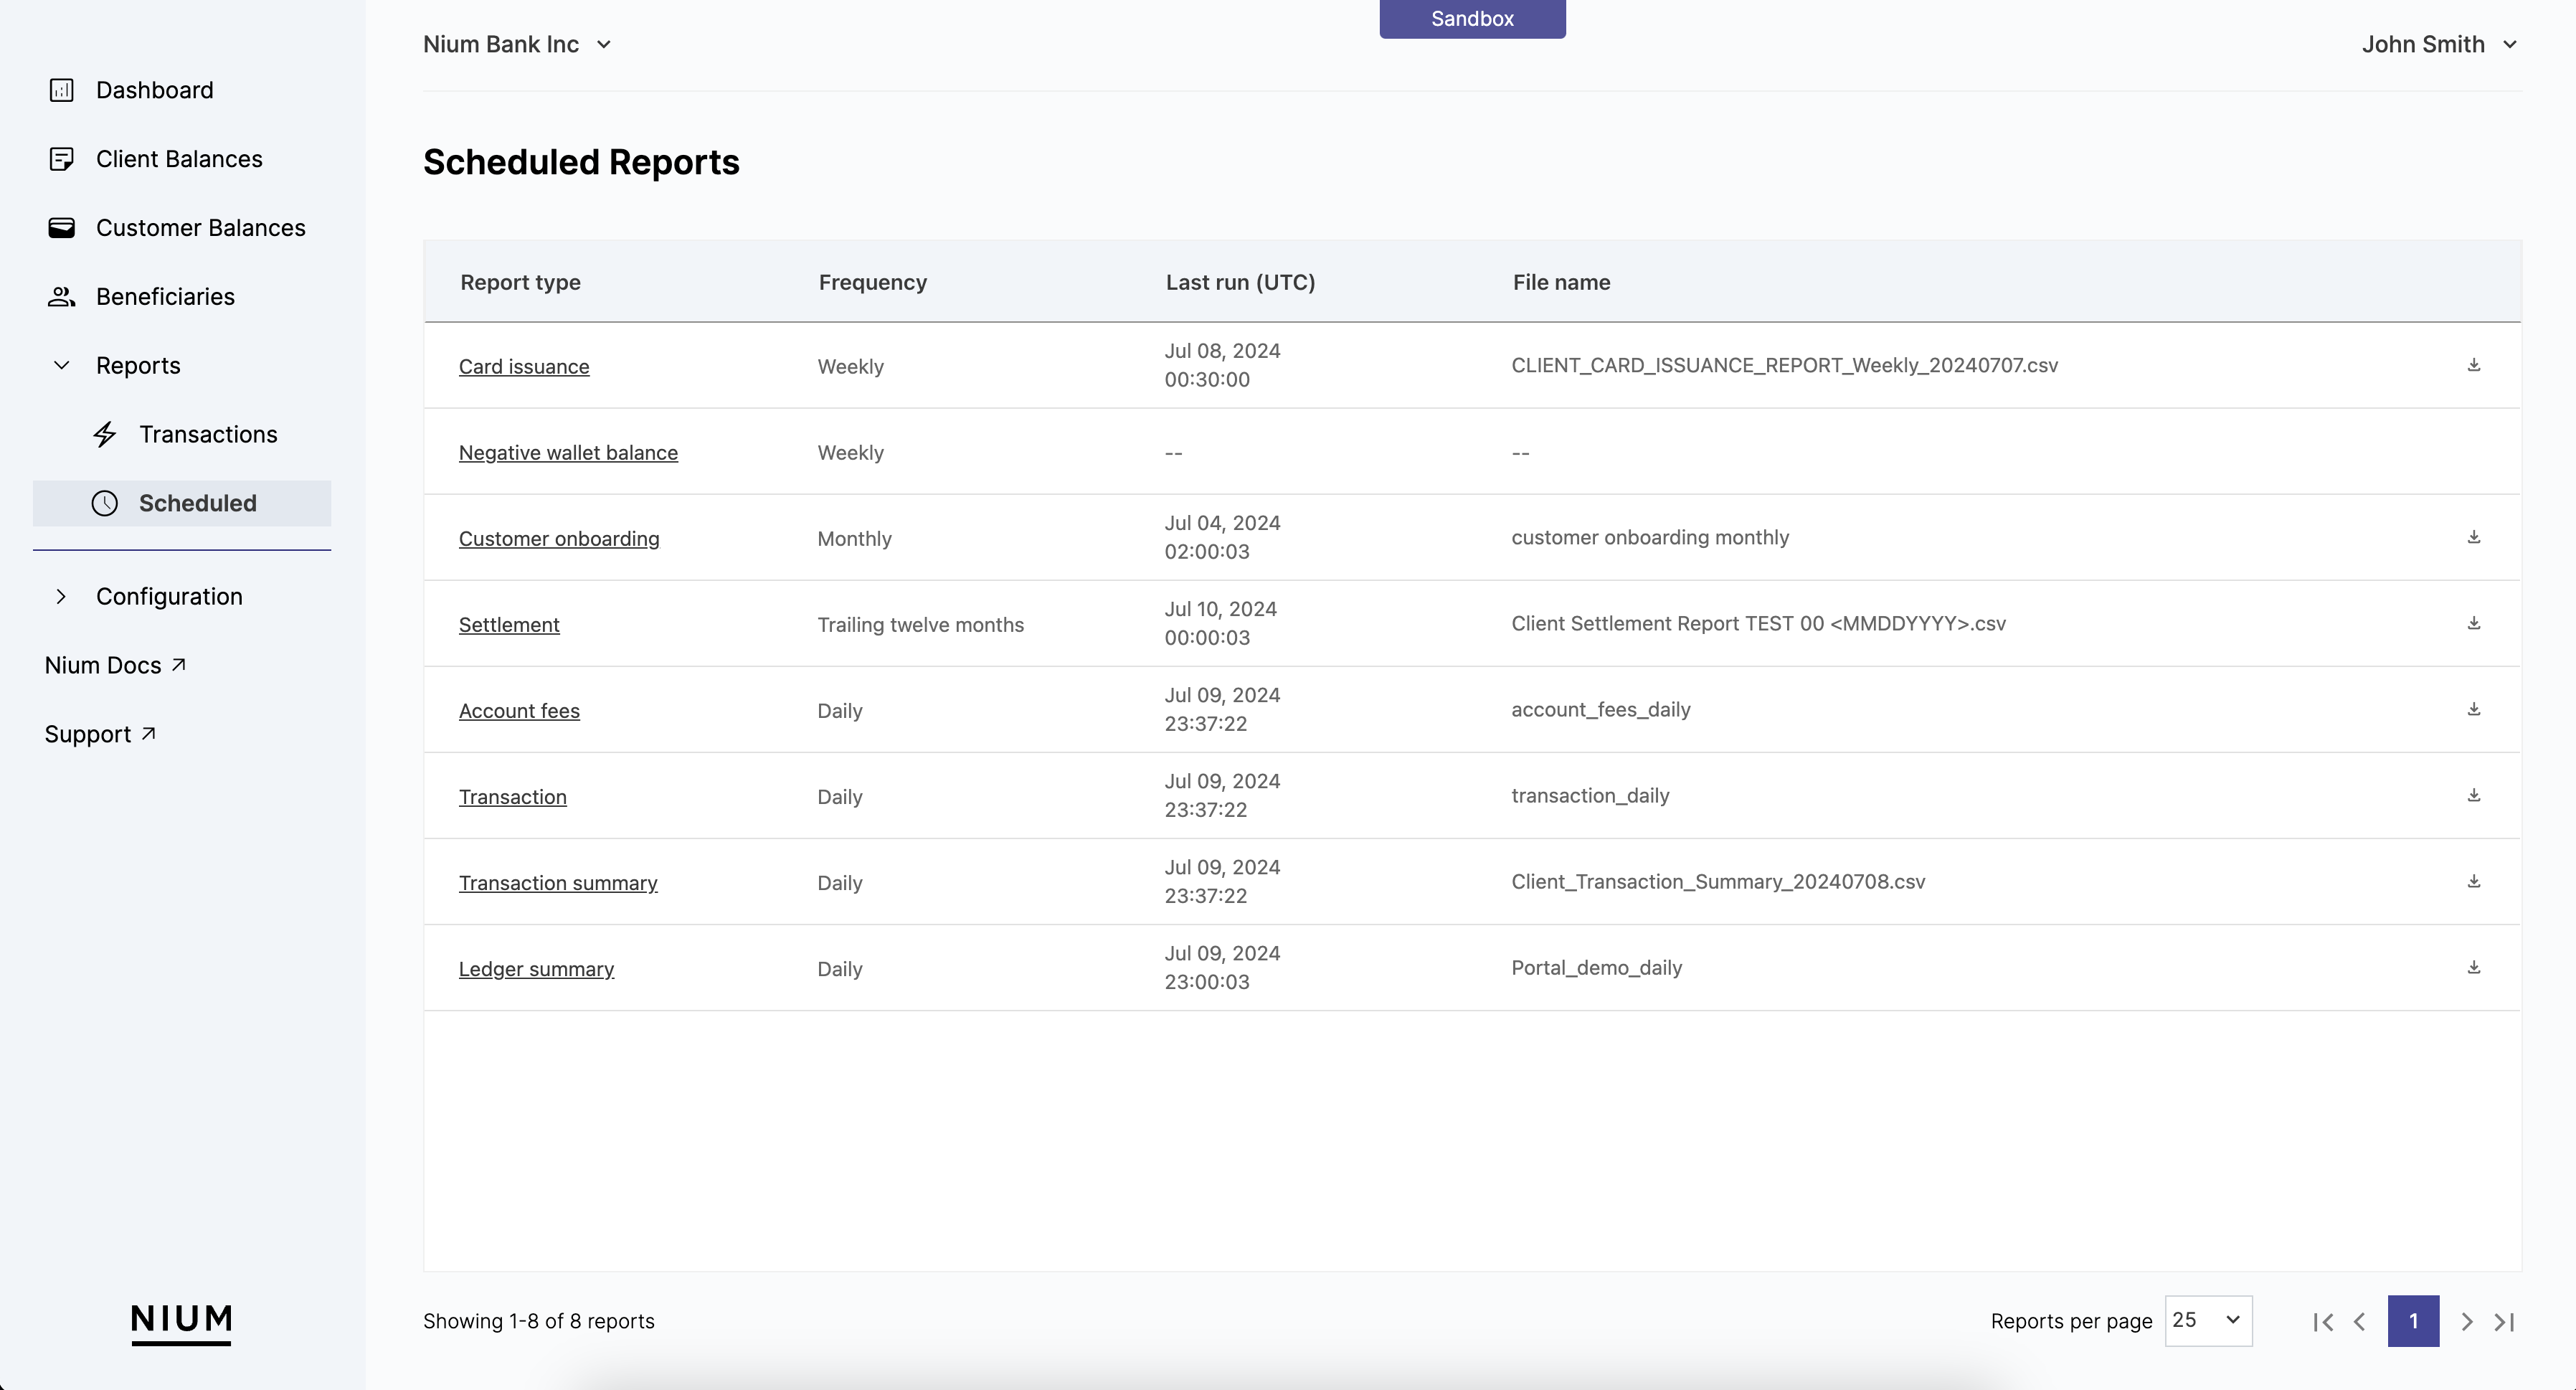Screen dimensions: 2576x1390
Task: Click the File name column header
Action: [1561, 282]
